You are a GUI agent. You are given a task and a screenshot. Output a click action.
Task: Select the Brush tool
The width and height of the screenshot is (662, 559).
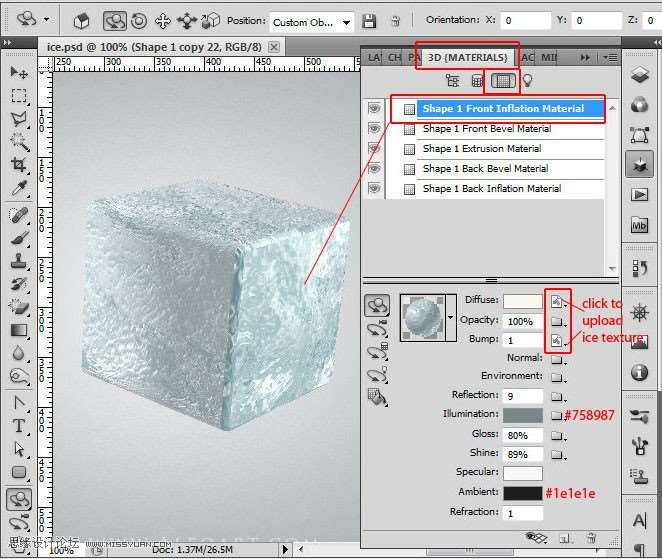(x=18, y=238)
